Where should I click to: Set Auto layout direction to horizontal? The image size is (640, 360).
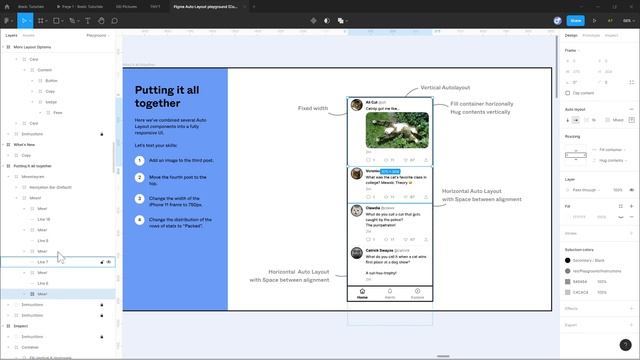[x=576, y=120]
